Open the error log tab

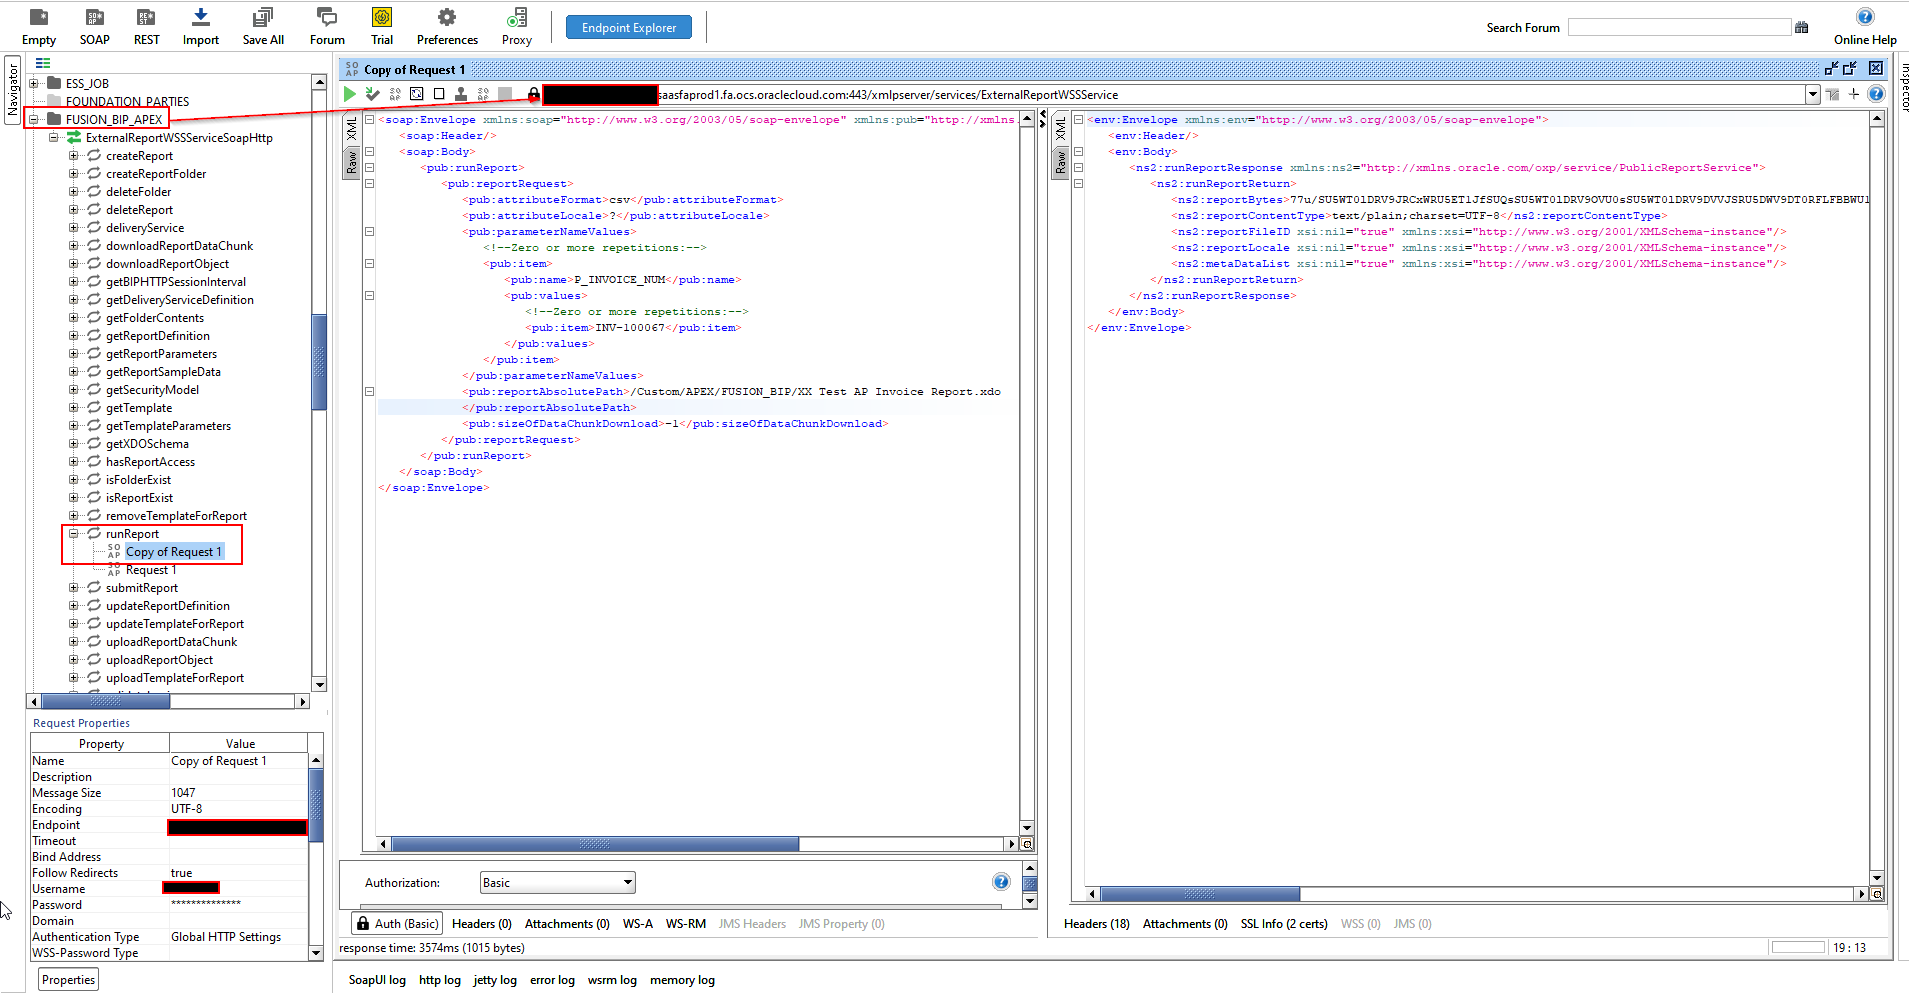(x=552, y=979)
